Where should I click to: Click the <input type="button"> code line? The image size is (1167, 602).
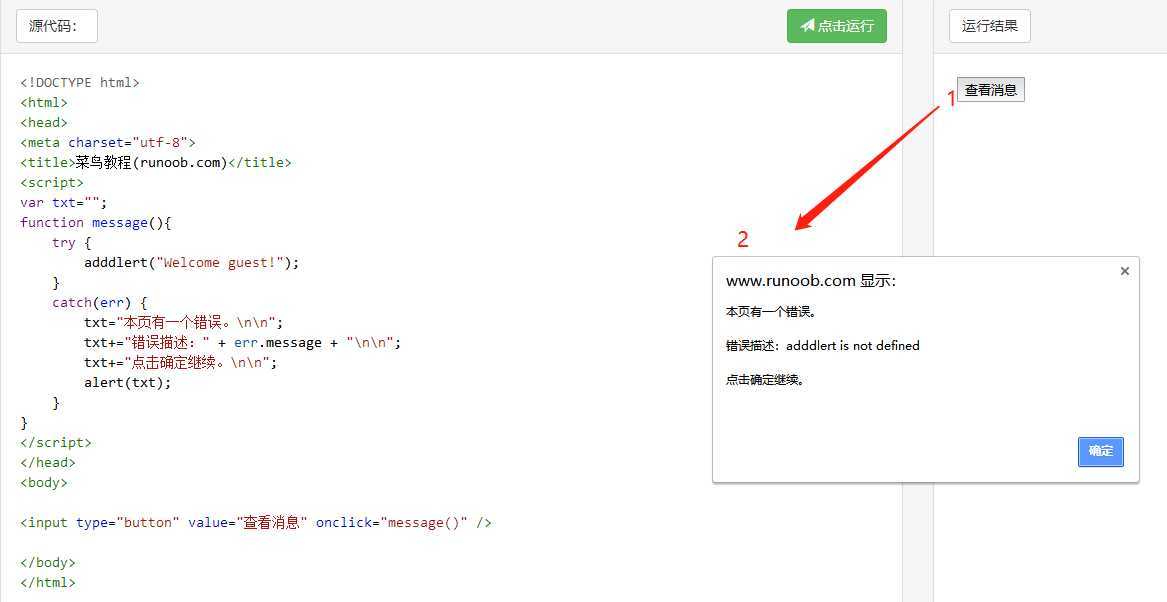pos(256,522)
